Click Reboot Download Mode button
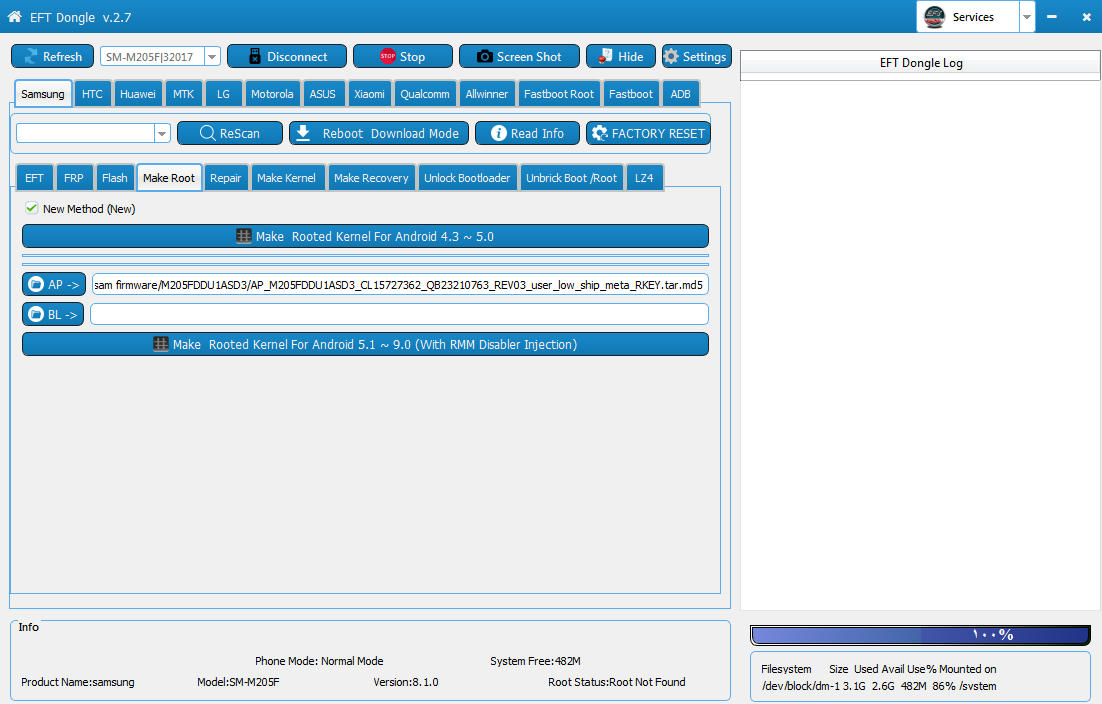The image size is (1102, 704). click(379, 133)
